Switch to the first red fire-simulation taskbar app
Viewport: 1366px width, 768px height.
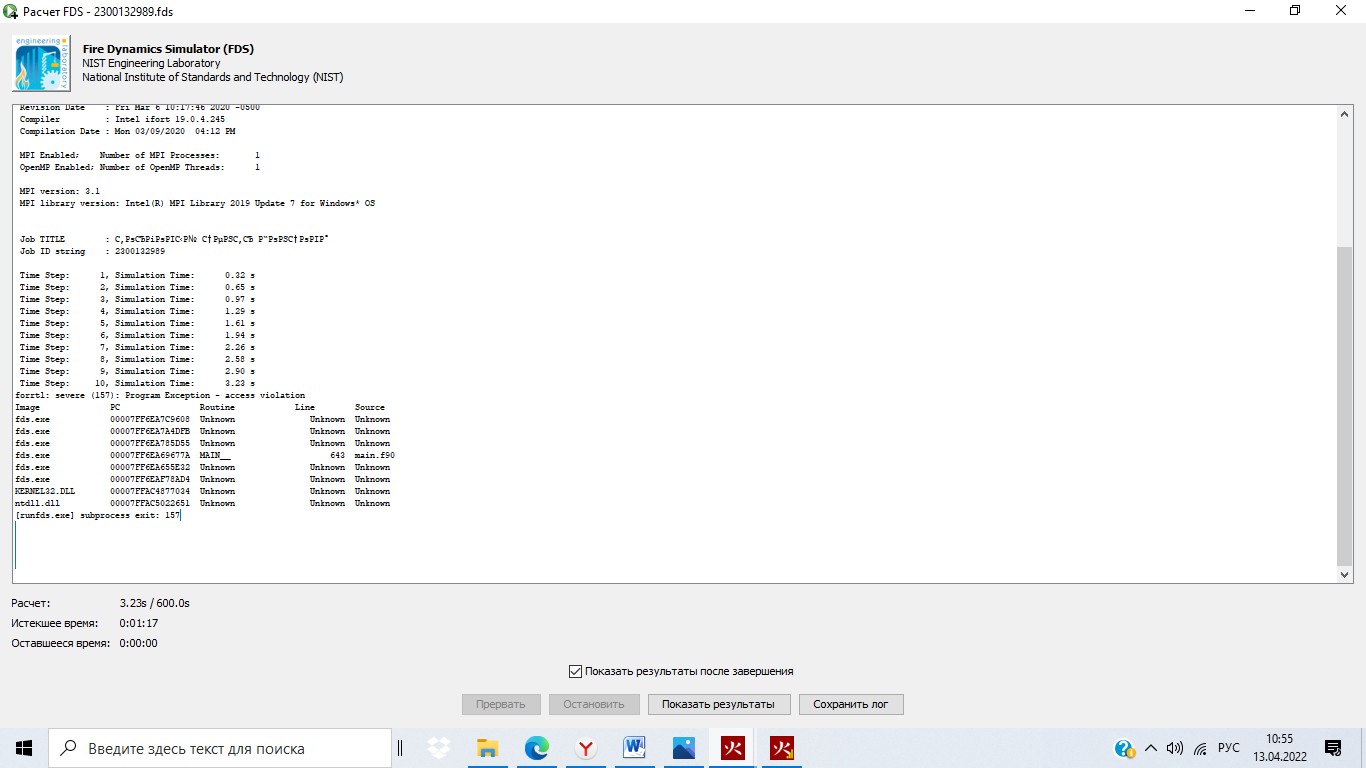(733, 748)
